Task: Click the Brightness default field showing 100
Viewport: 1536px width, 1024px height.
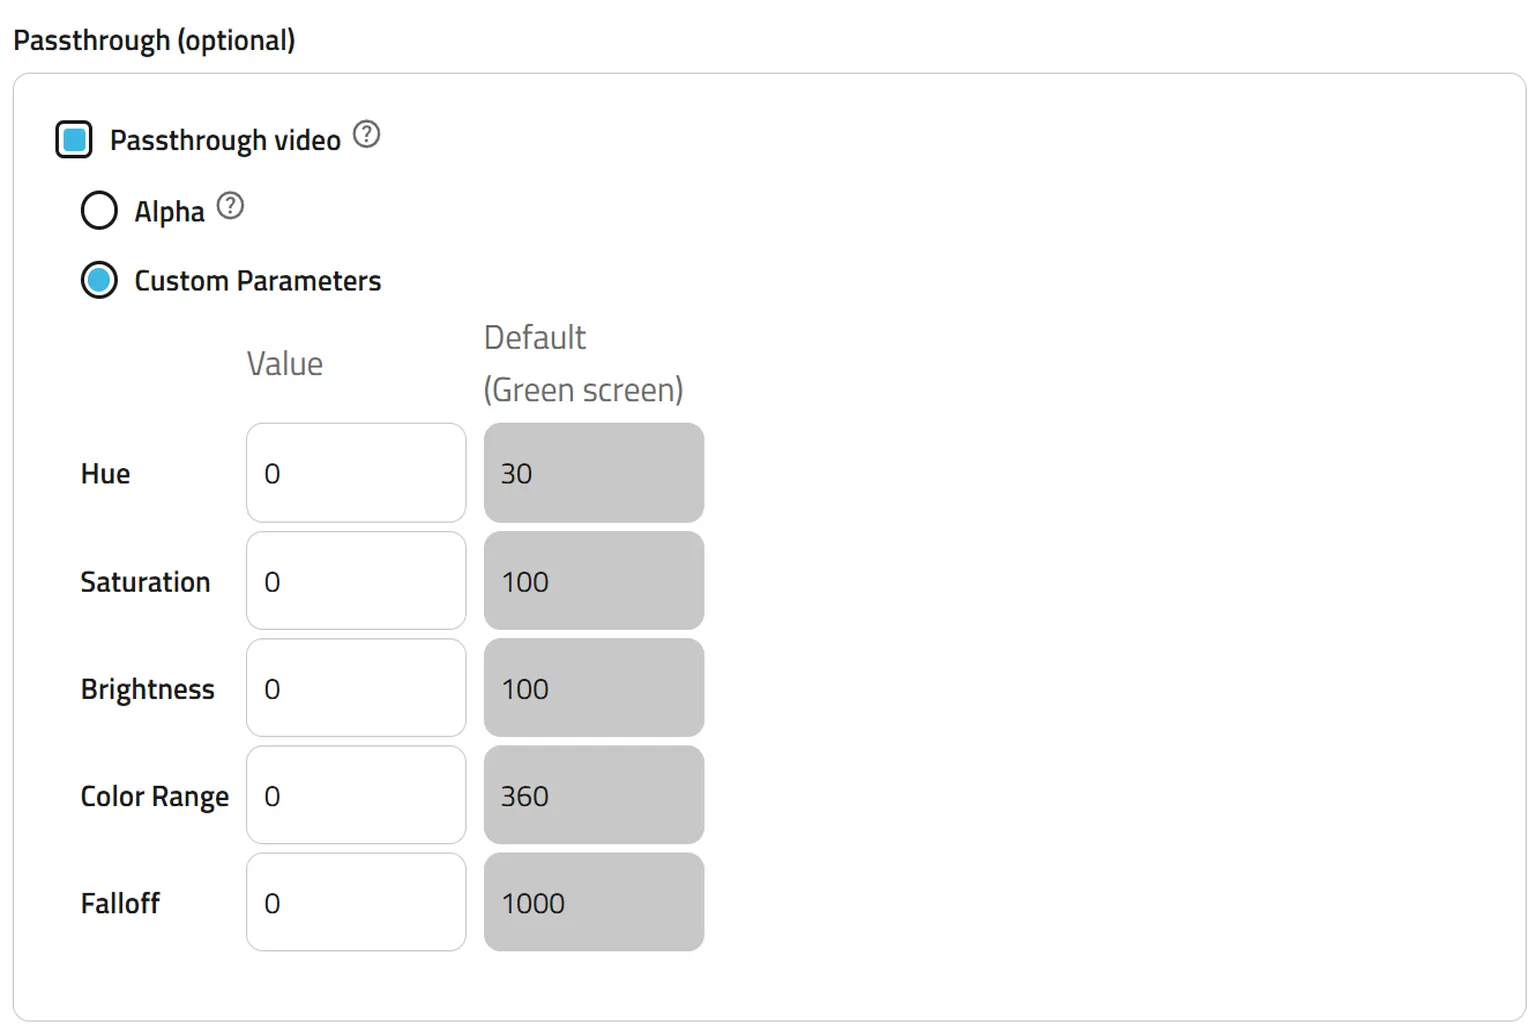Action: [594, 689]
